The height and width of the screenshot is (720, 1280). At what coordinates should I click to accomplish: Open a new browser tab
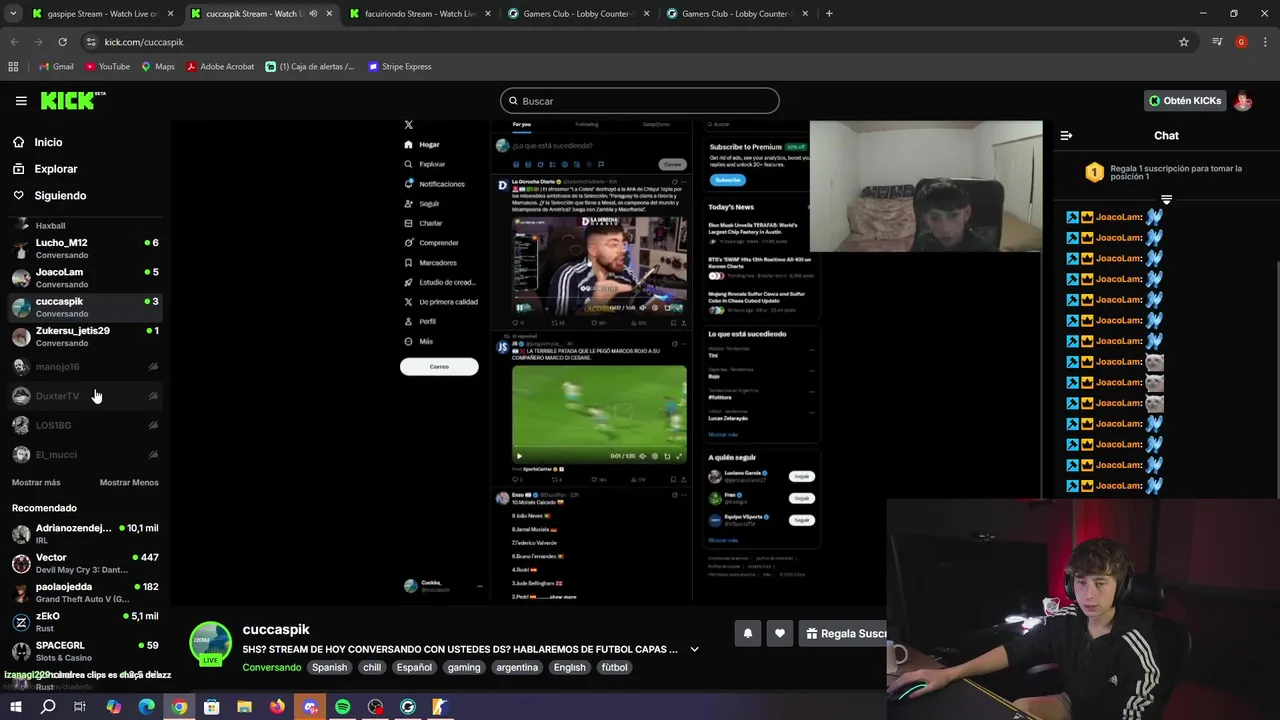click(829, 14)
